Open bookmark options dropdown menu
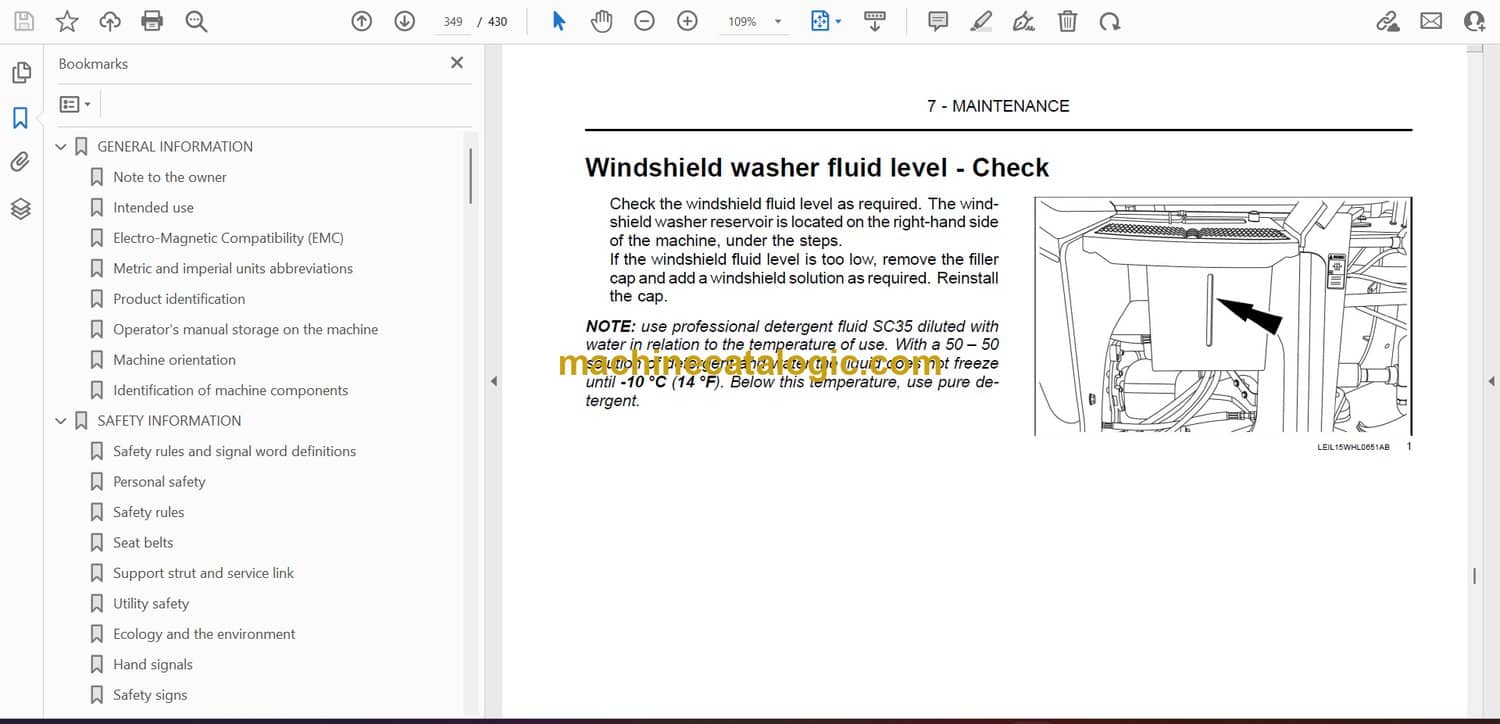 75,104
